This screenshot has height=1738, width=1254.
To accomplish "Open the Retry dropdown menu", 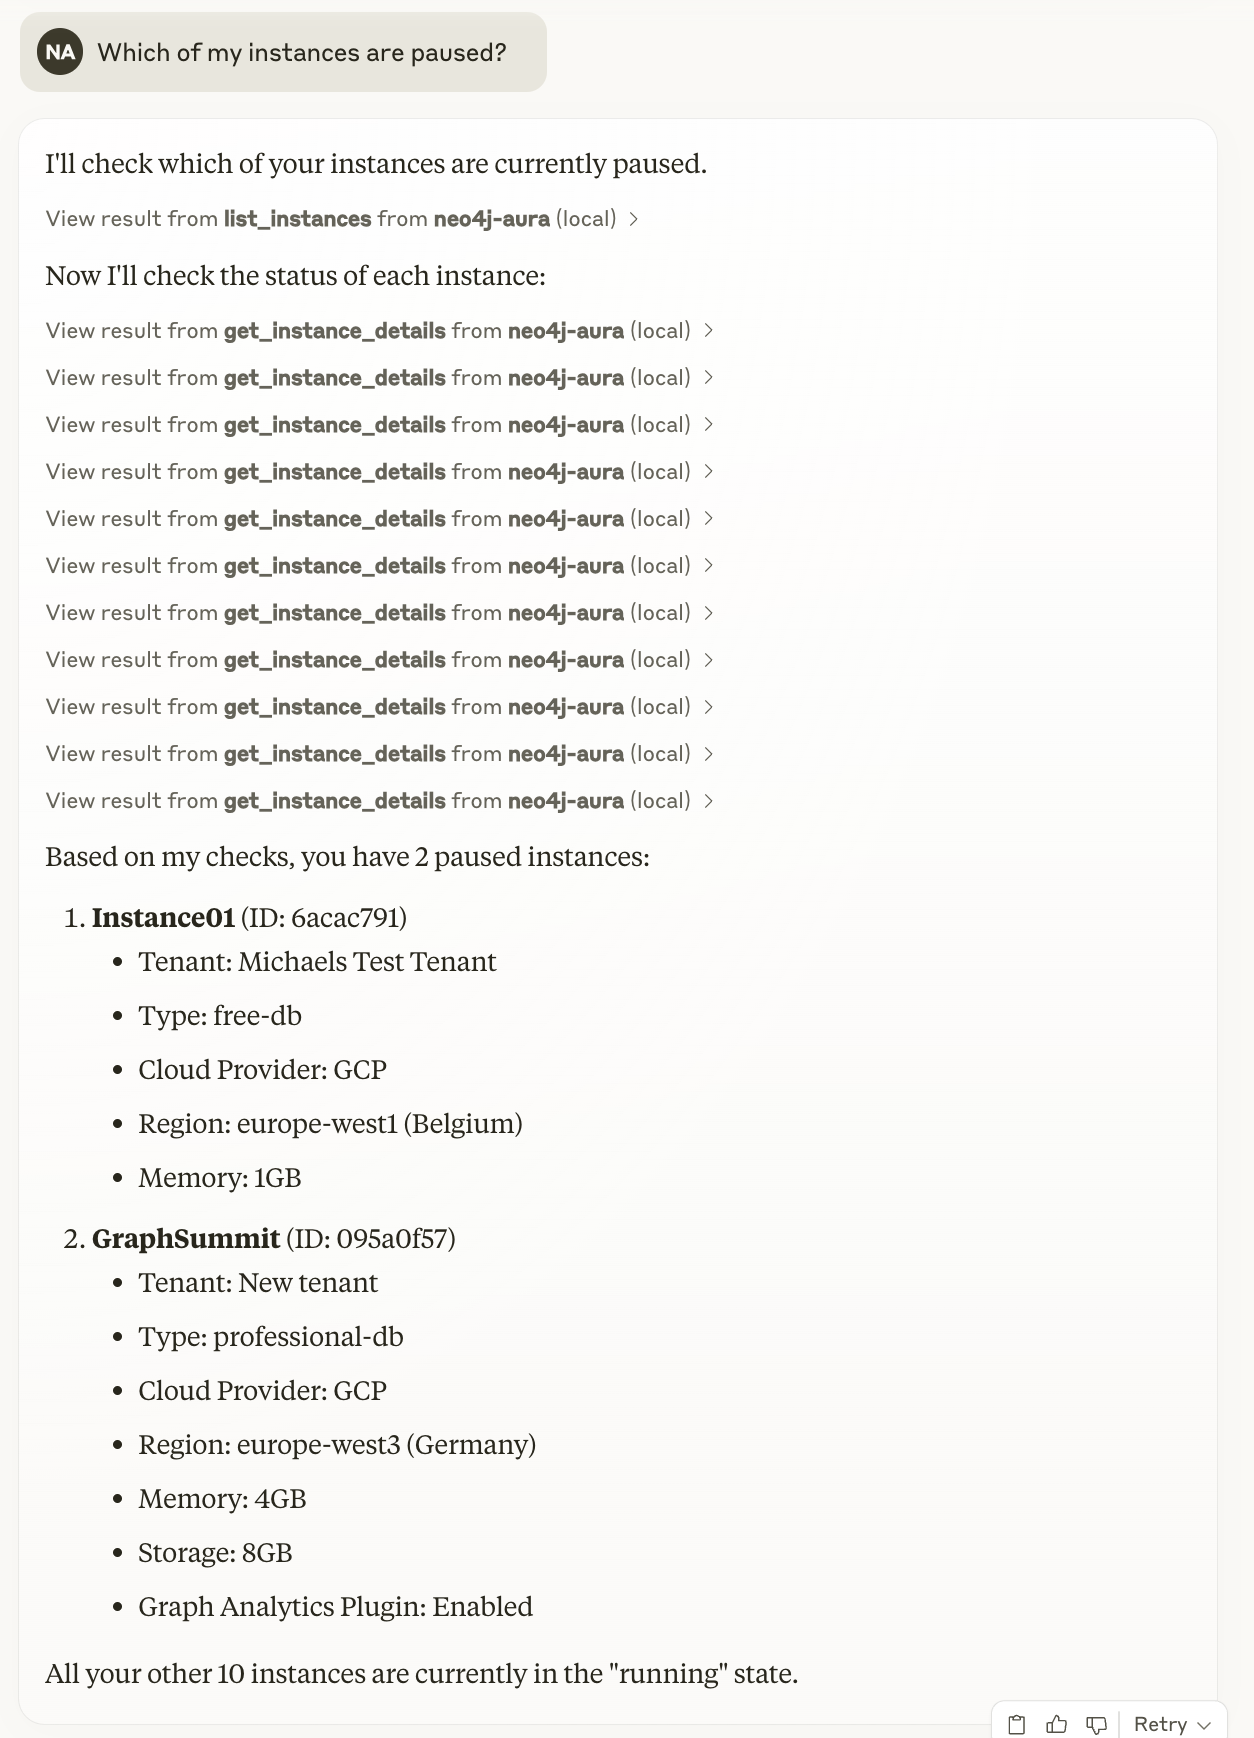I will (1172, 1724).
